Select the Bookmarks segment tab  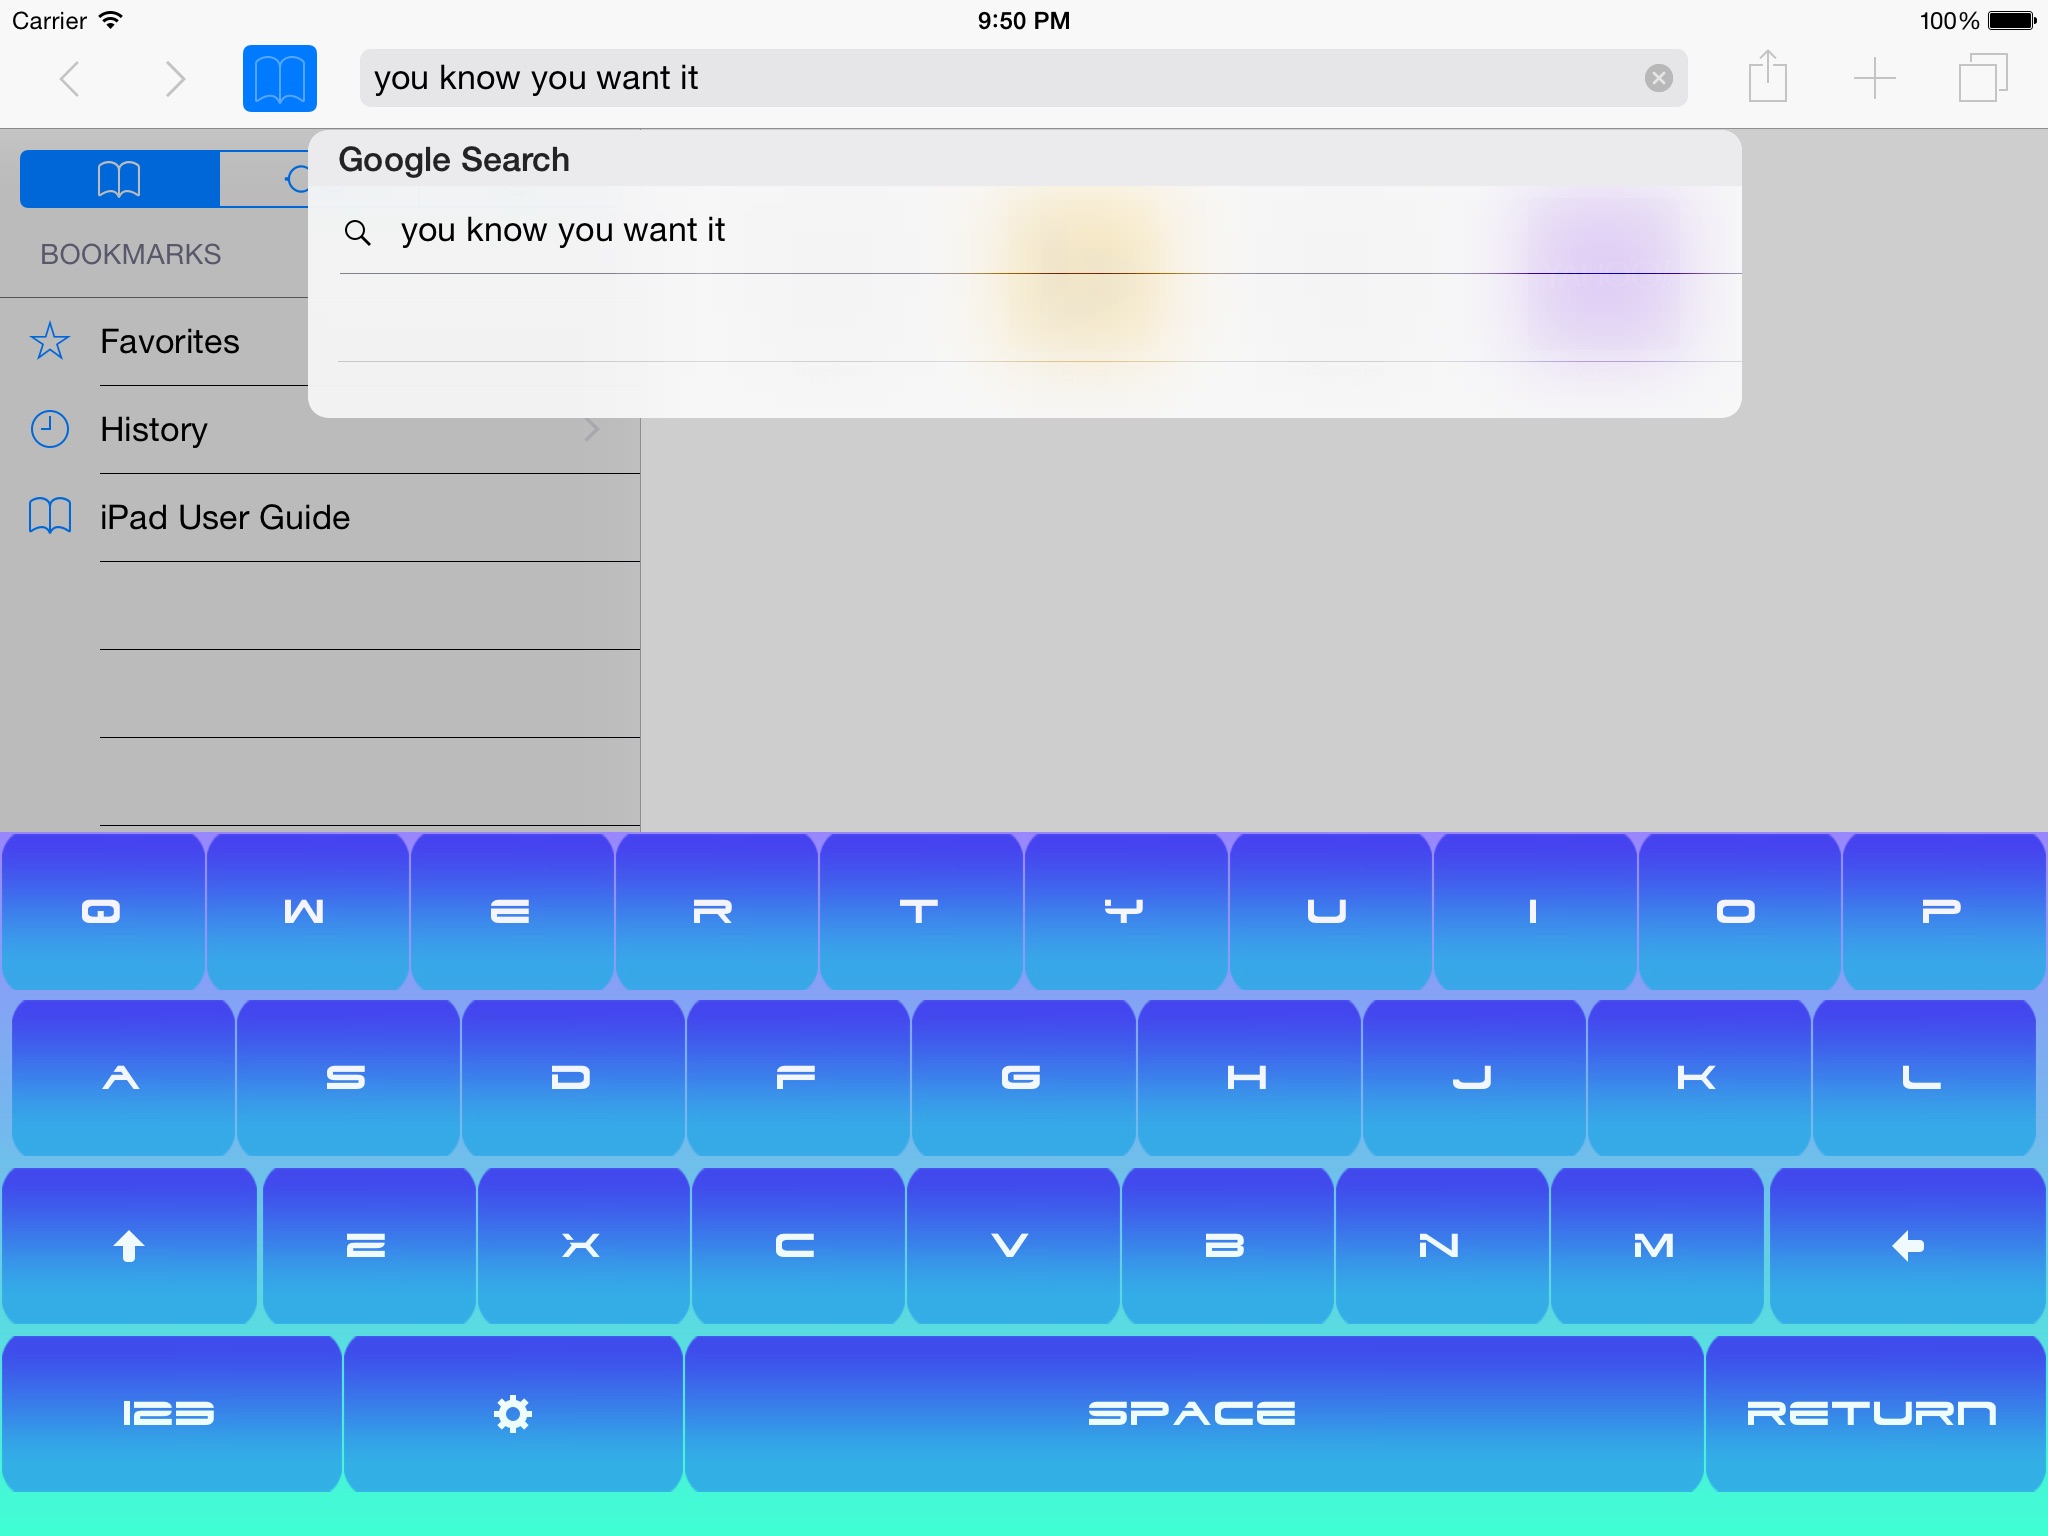120,179
